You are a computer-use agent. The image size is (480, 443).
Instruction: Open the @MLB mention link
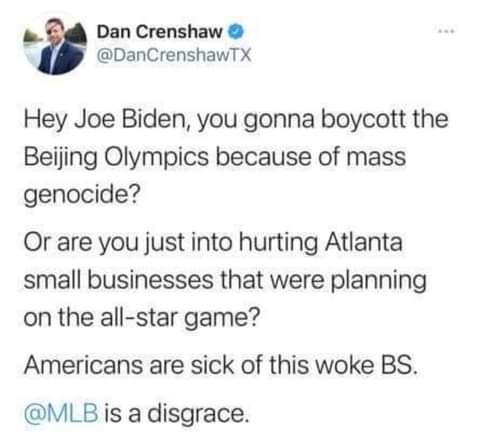tap(61, 413)
